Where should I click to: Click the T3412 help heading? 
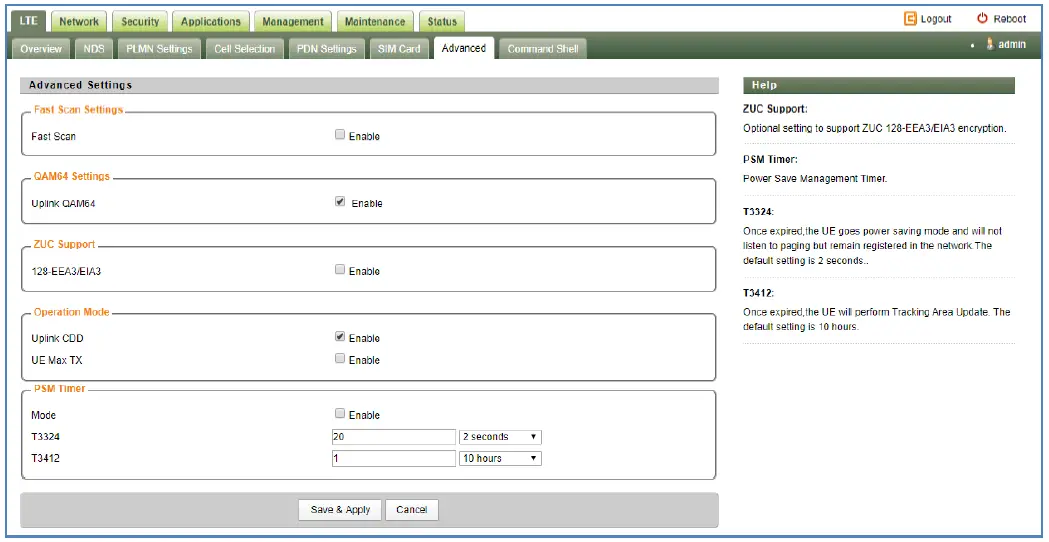coord(759,293)
